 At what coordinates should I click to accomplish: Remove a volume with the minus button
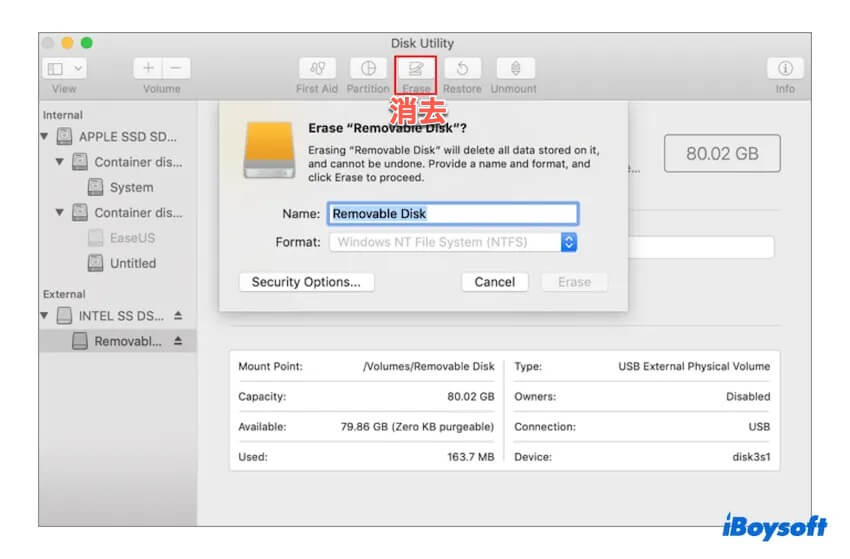[x=175, y=69]
